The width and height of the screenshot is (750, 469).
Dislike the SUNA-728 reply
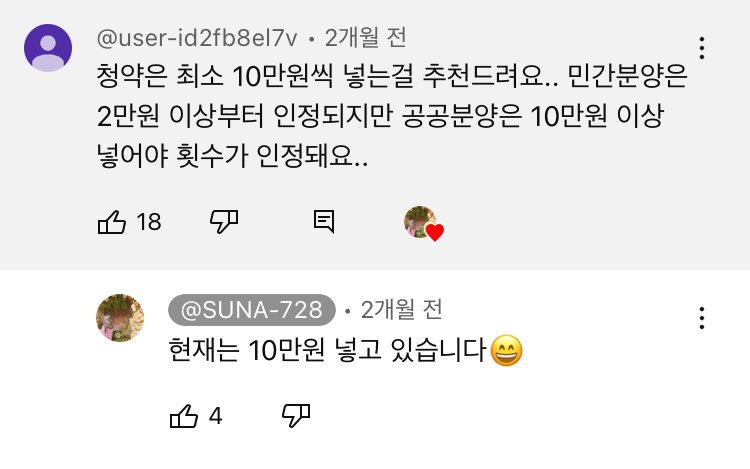296,416
